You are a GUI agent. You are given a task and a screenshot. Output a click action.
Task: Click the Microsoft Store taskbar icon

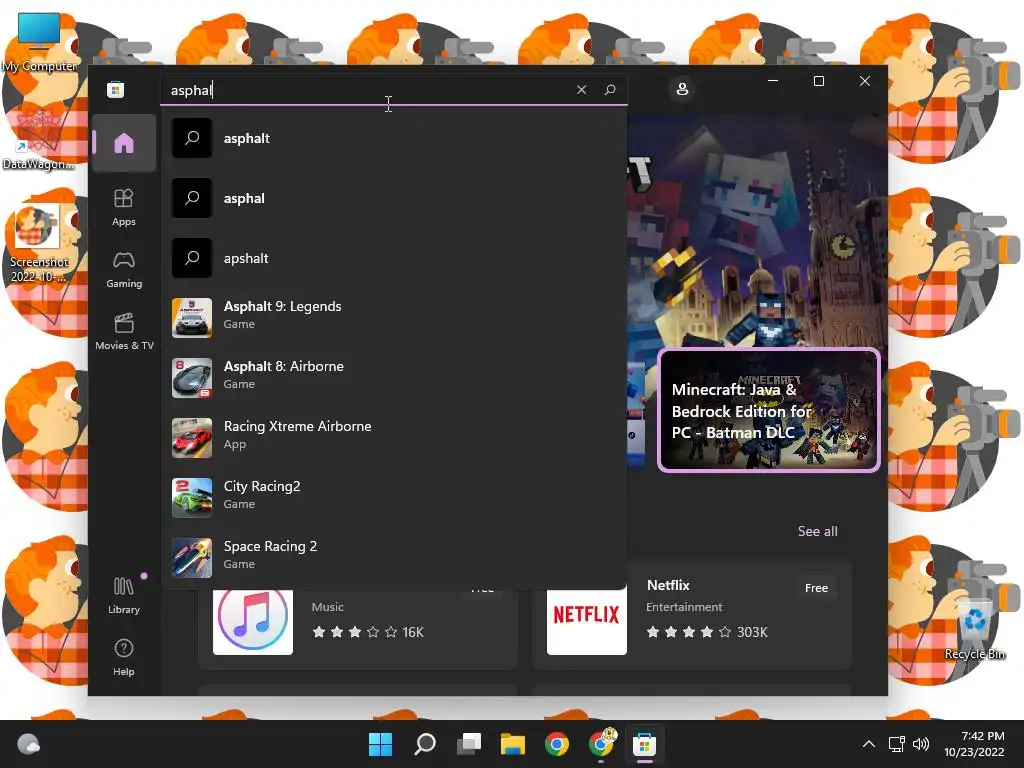point(645,744)
